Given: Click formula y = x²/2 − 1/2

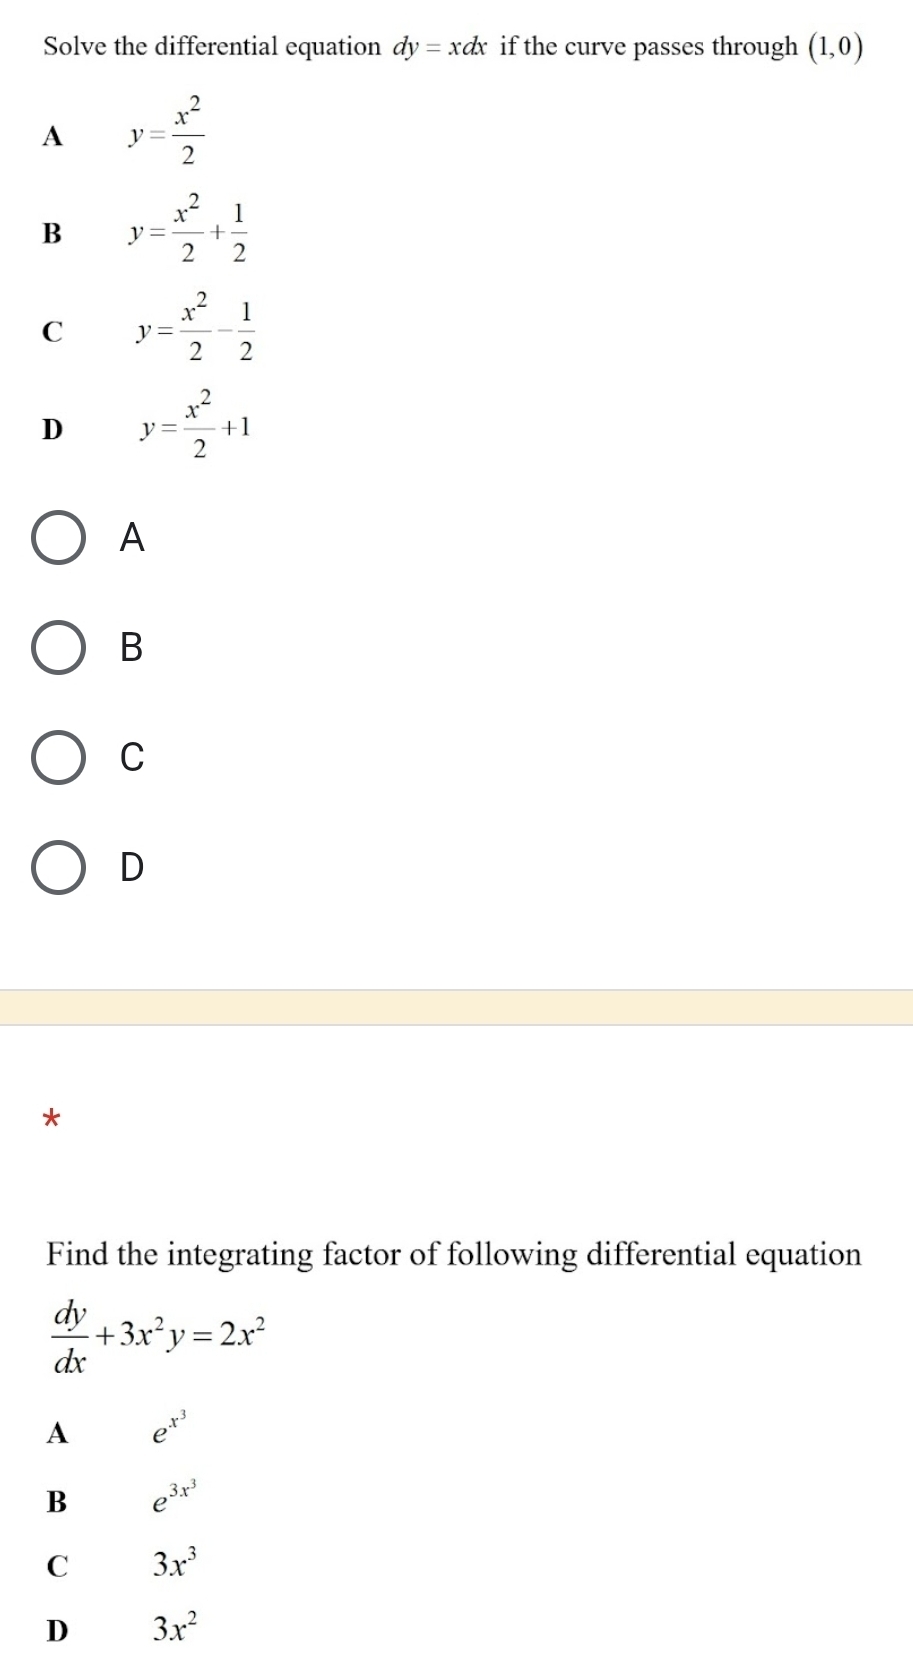Looking at the screenshot, I should click(197, 328).
